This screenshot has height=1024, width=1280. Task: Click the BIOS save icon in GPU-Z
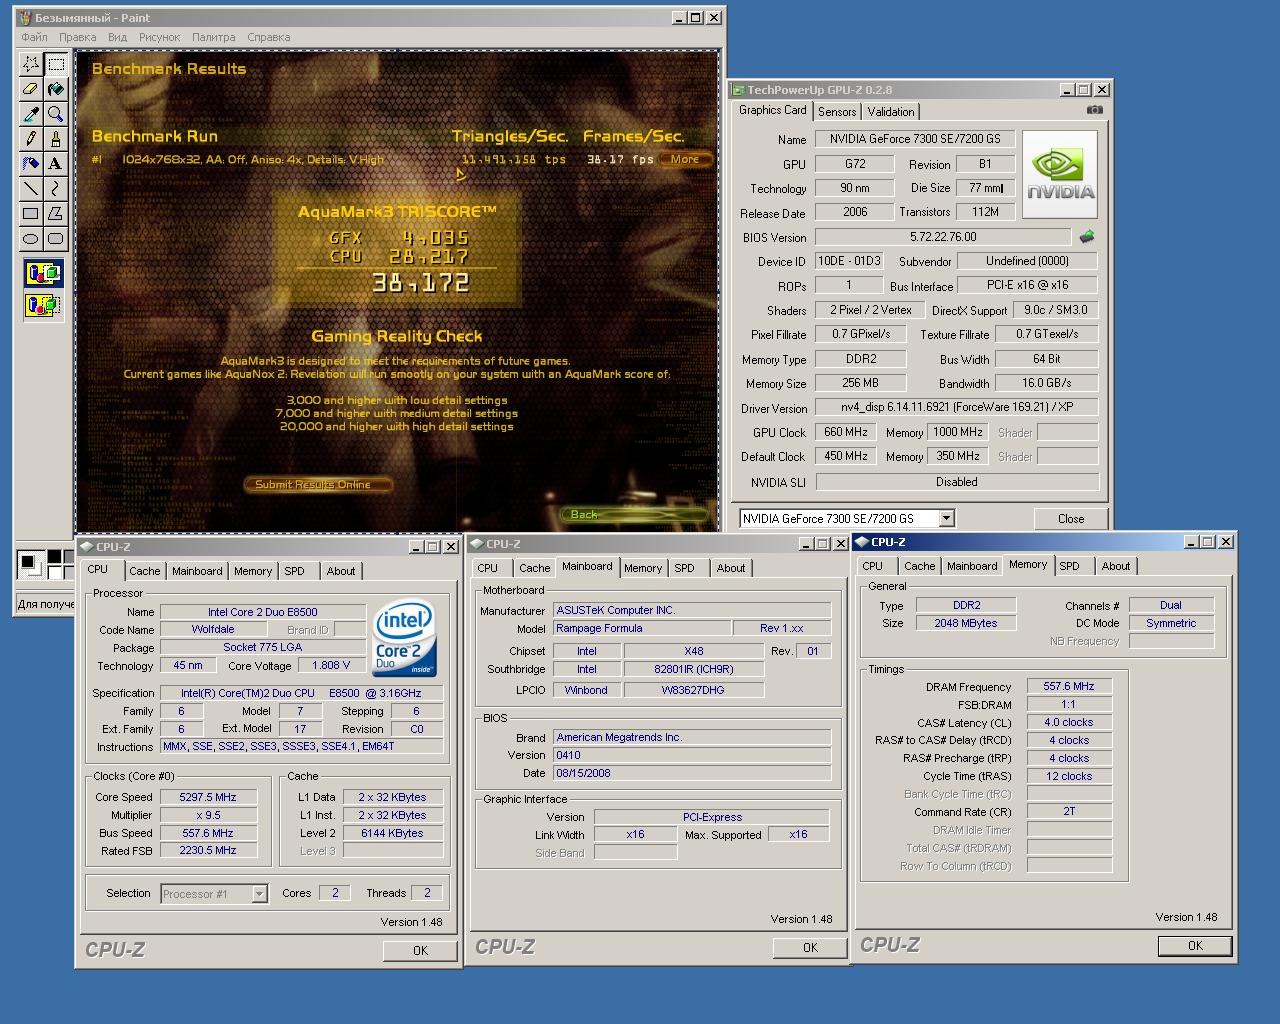click(1087, 237)
